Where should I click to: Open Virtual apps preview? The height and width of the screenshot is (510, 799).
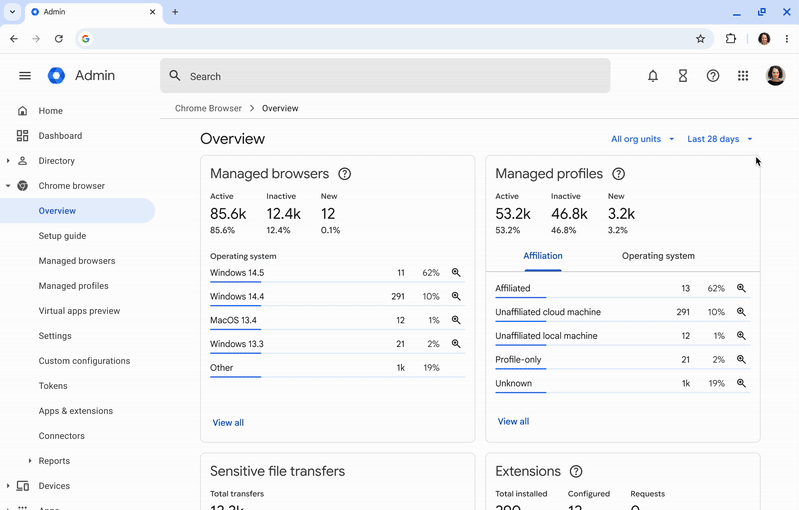pyautogui.click(x=79, y=311)
